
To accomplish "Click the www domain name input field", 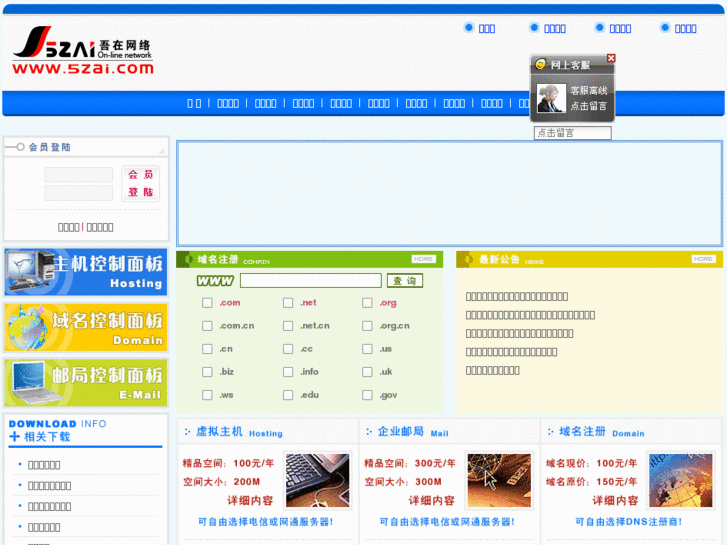I will tap(311, 281).
